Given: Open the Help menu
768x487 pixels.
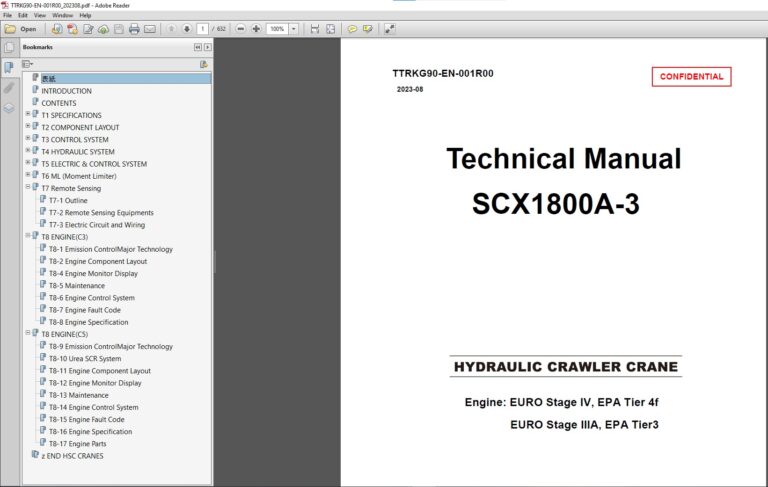Looking at the screenshot, I should point(85,16).
